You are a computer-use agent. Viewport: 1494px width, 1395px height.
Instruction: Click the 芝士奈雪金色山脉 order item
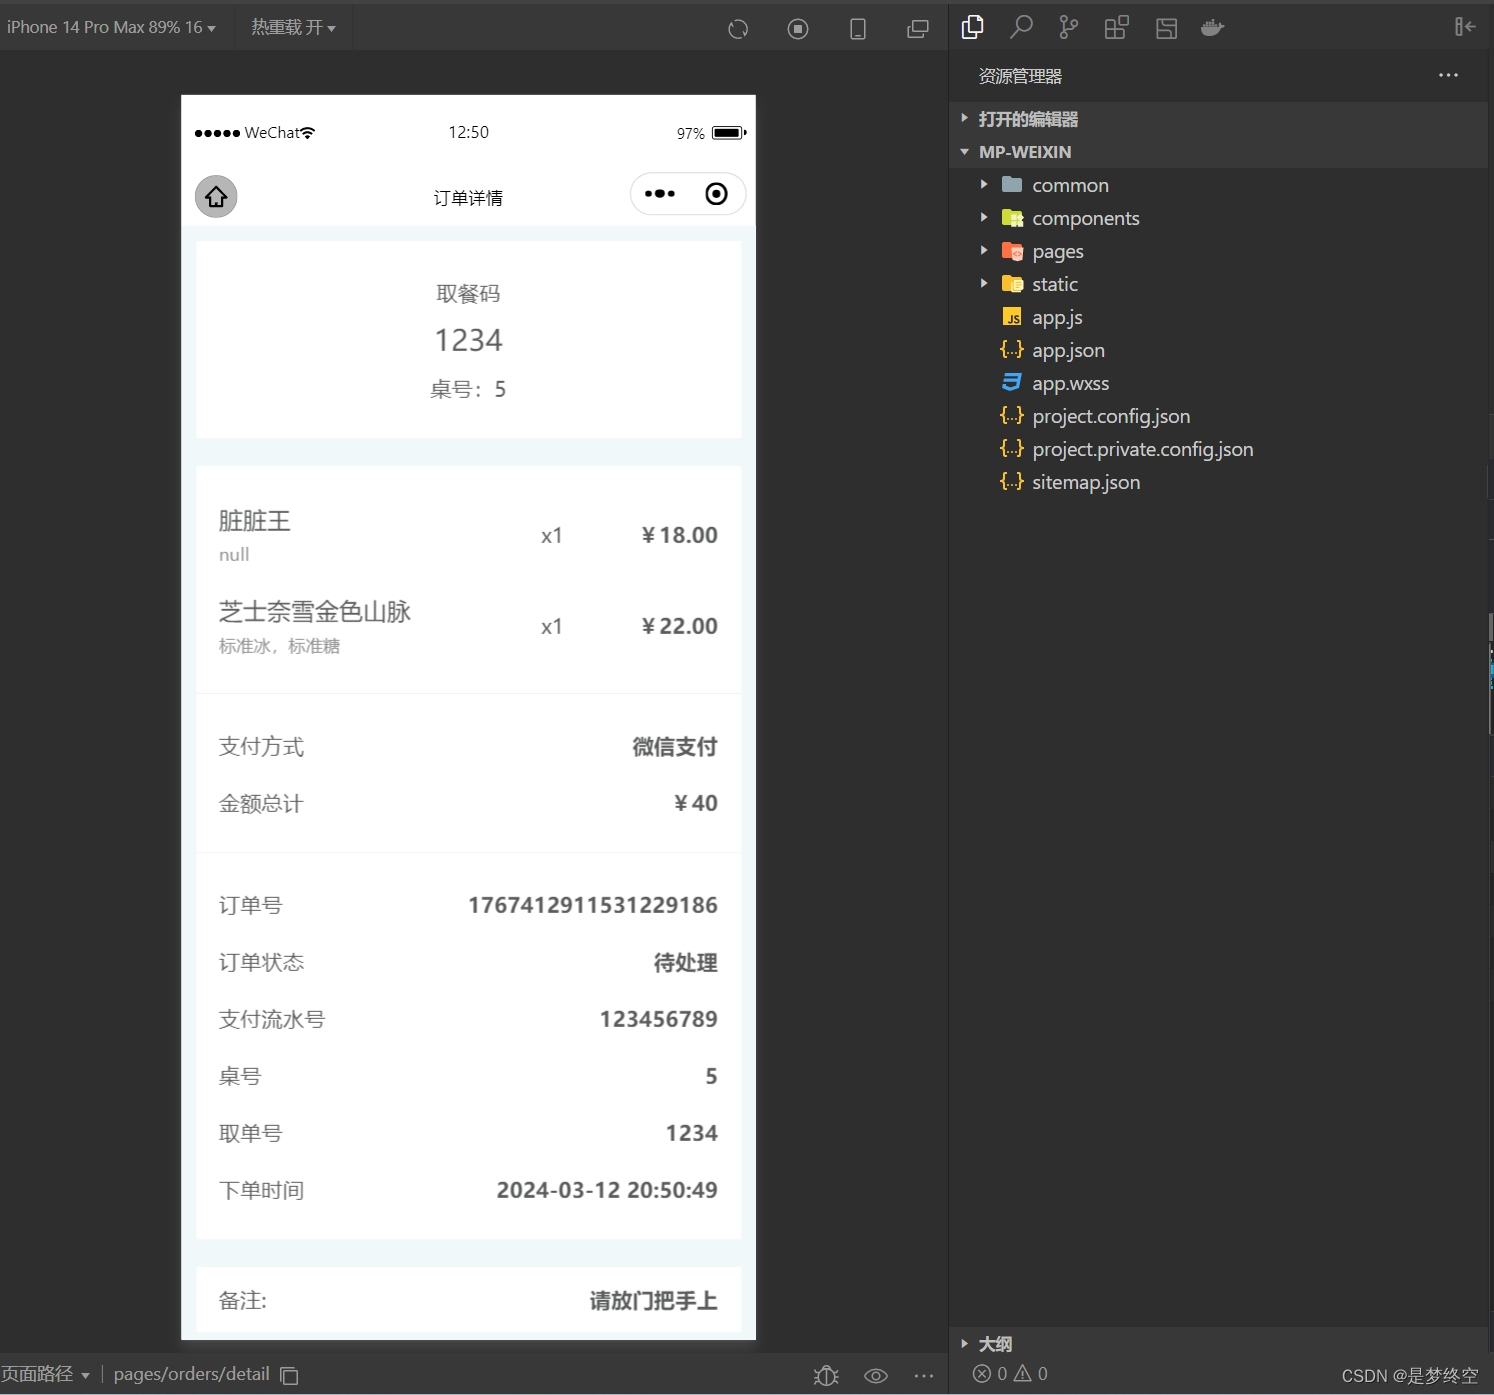(315, 612)
